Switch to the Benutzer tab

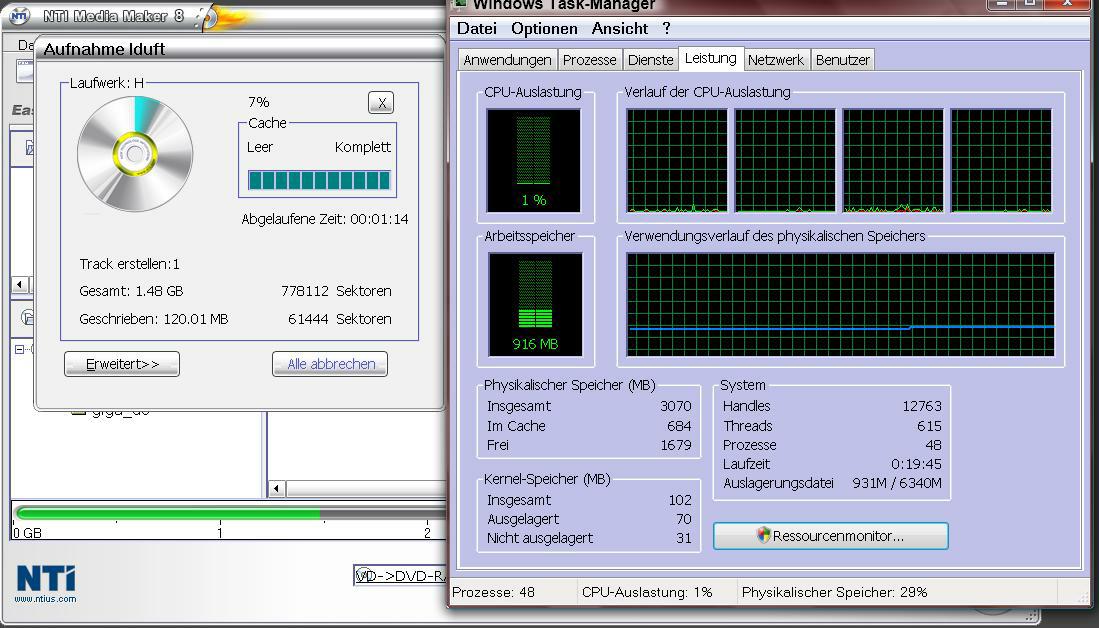pyautogui.click(x=842, y=60)
